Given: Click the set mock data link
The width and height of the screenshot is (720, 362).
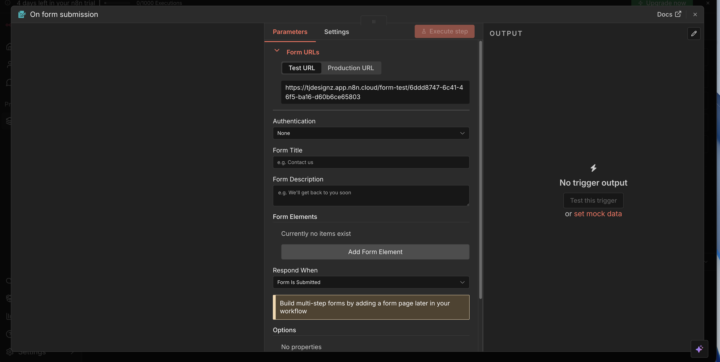Looking at the screenshot, I should click(598, 214).
